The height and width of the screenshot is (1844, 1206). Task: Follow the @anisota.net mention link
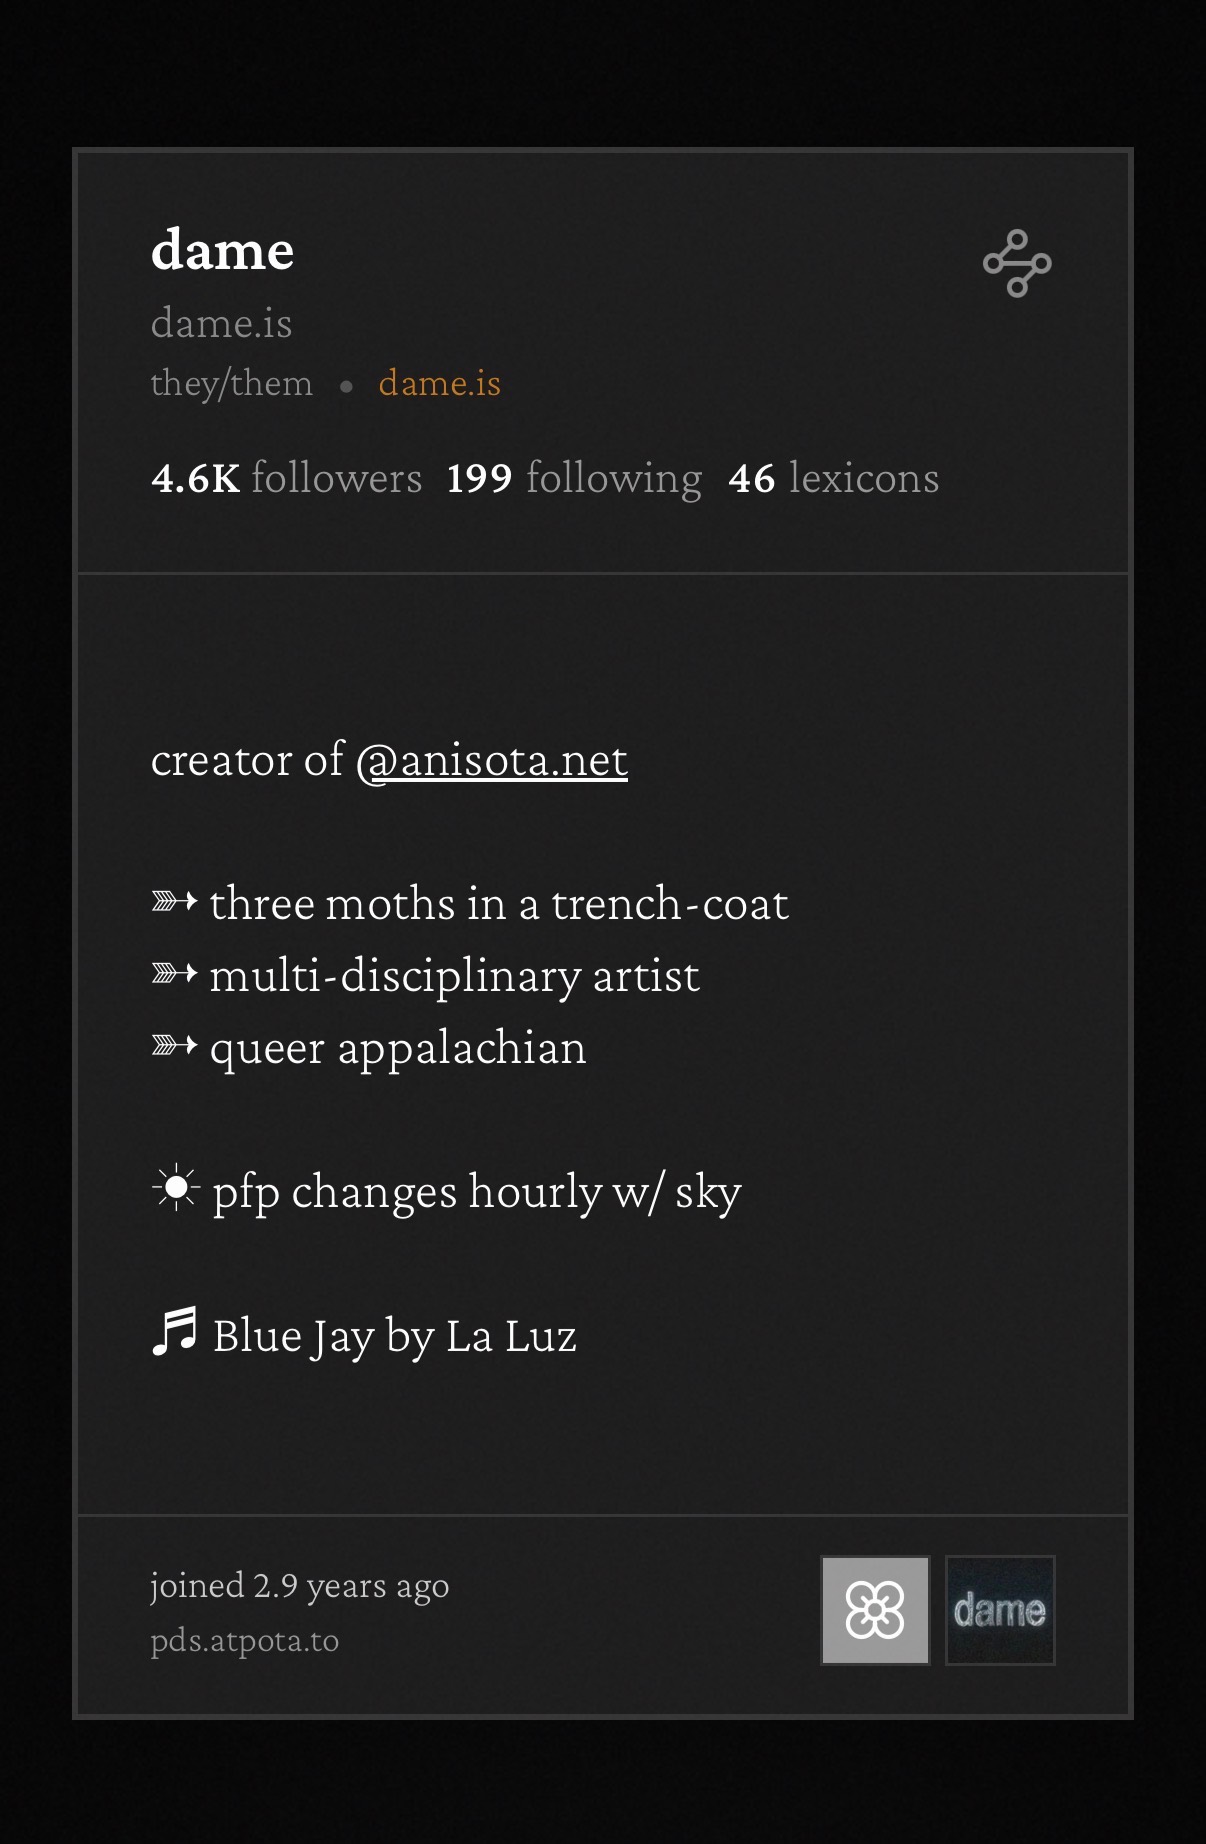tap(491, 760)
